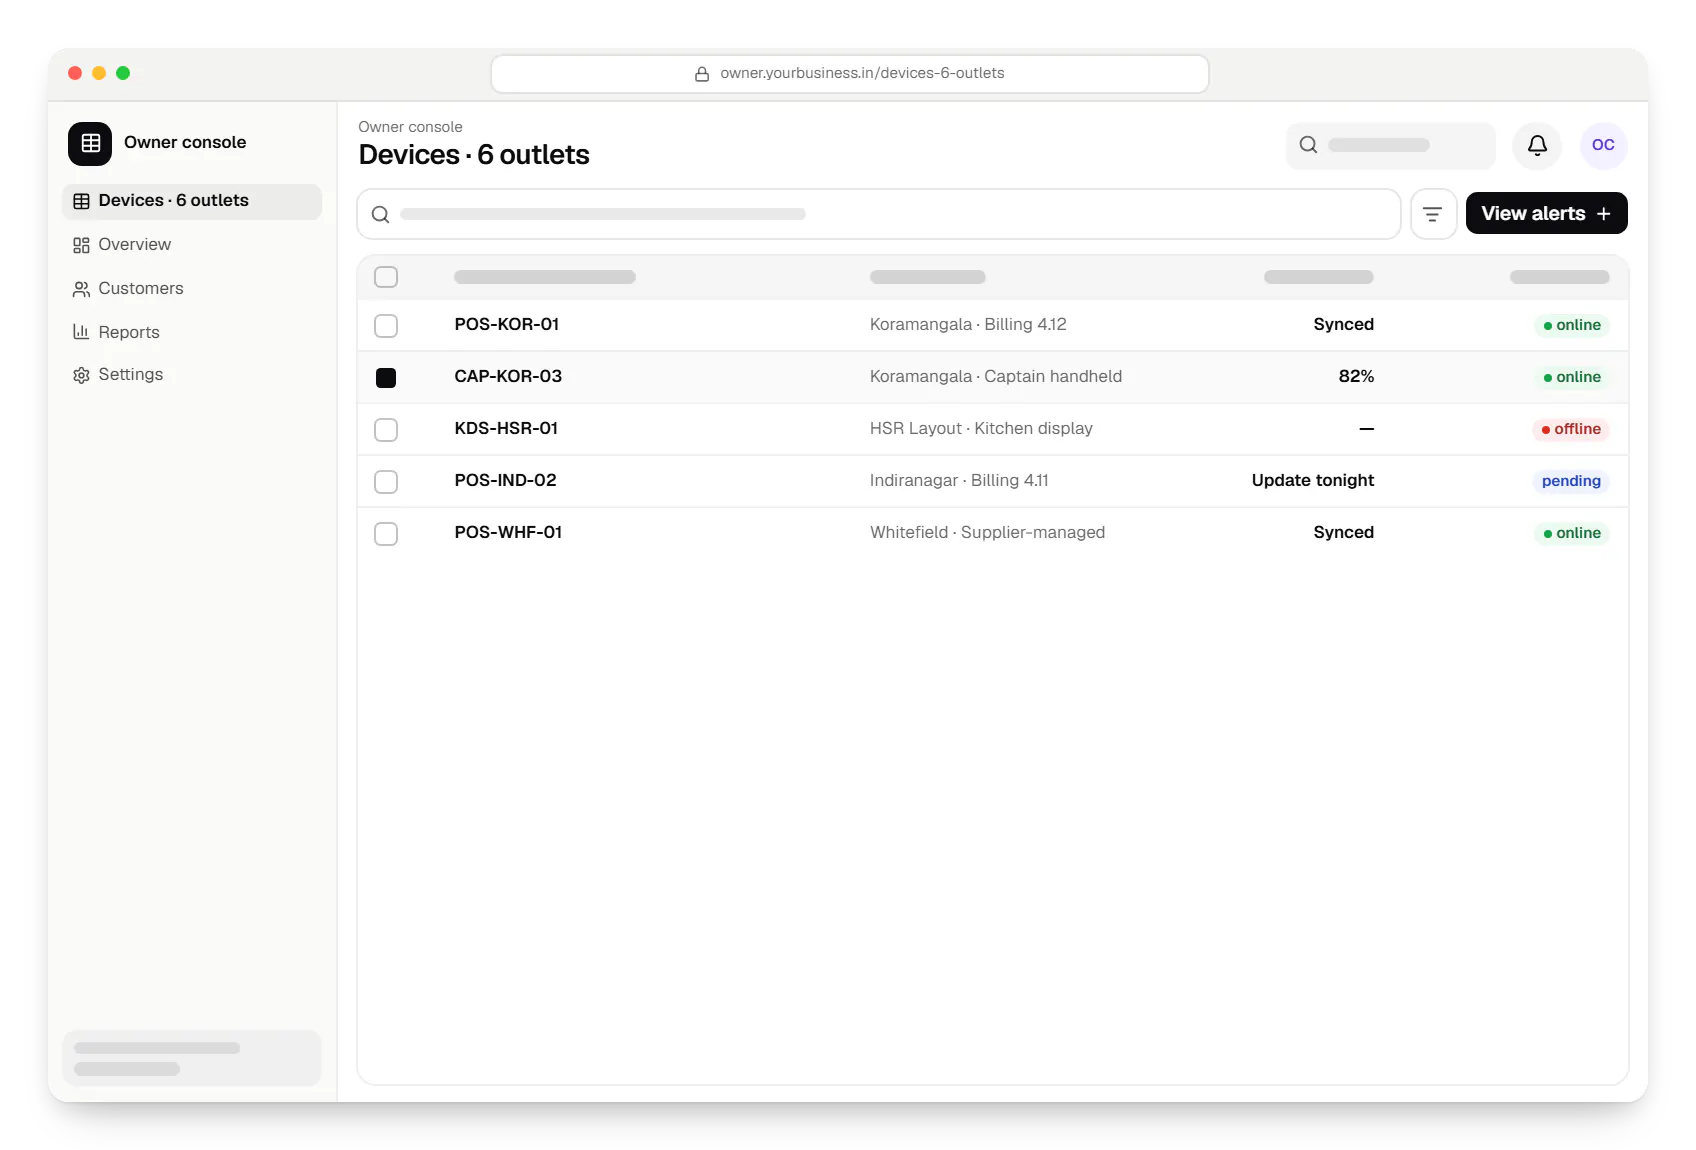Select the KDS-HSR-01 row checkbox
Viewport: 1696px width, 1150px height.
tap(386, 430)
